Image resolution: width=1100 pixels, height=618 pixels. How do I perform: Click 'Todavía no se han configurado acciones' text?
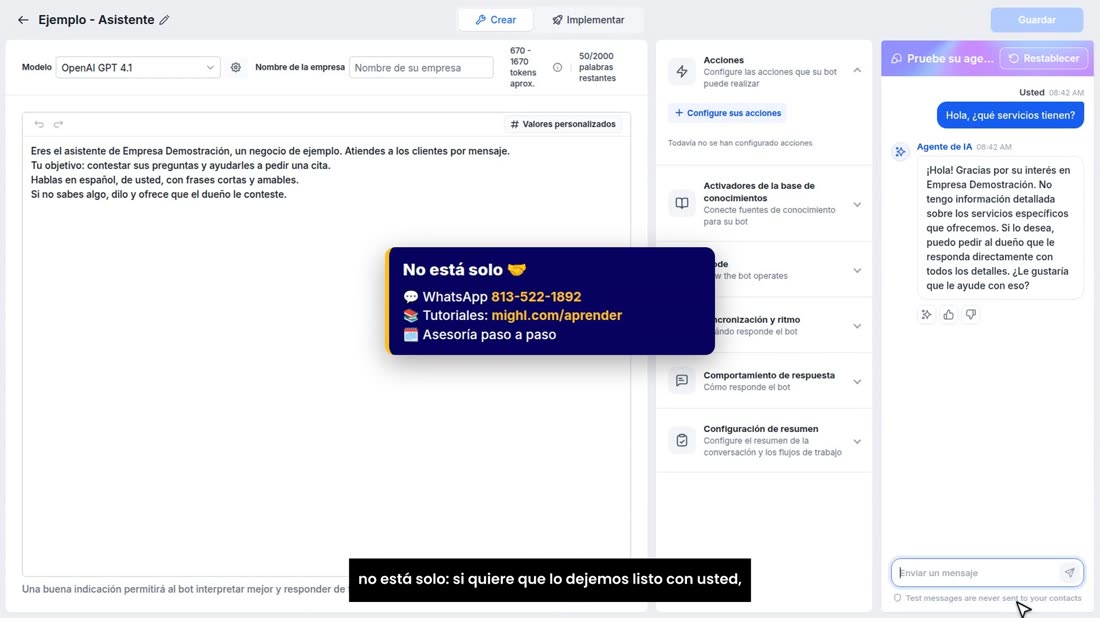click(740, 143)
